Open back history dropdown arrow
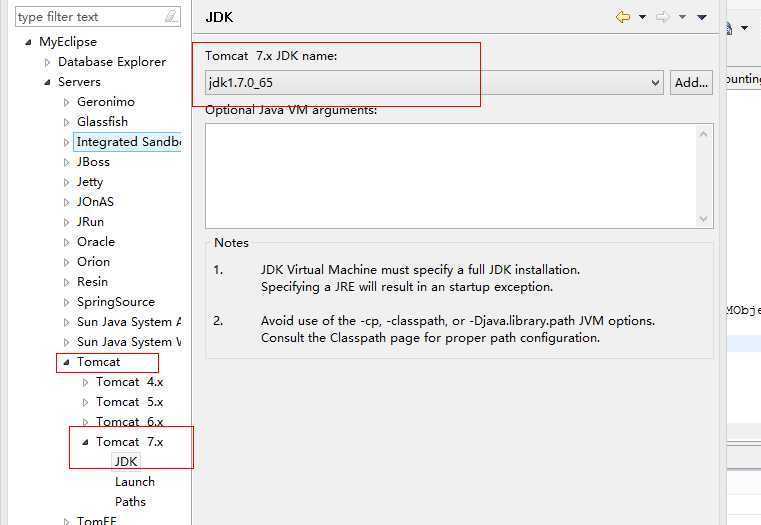This screenshot has width=761, height=525. pyautogui.click(x=643, y=17)
